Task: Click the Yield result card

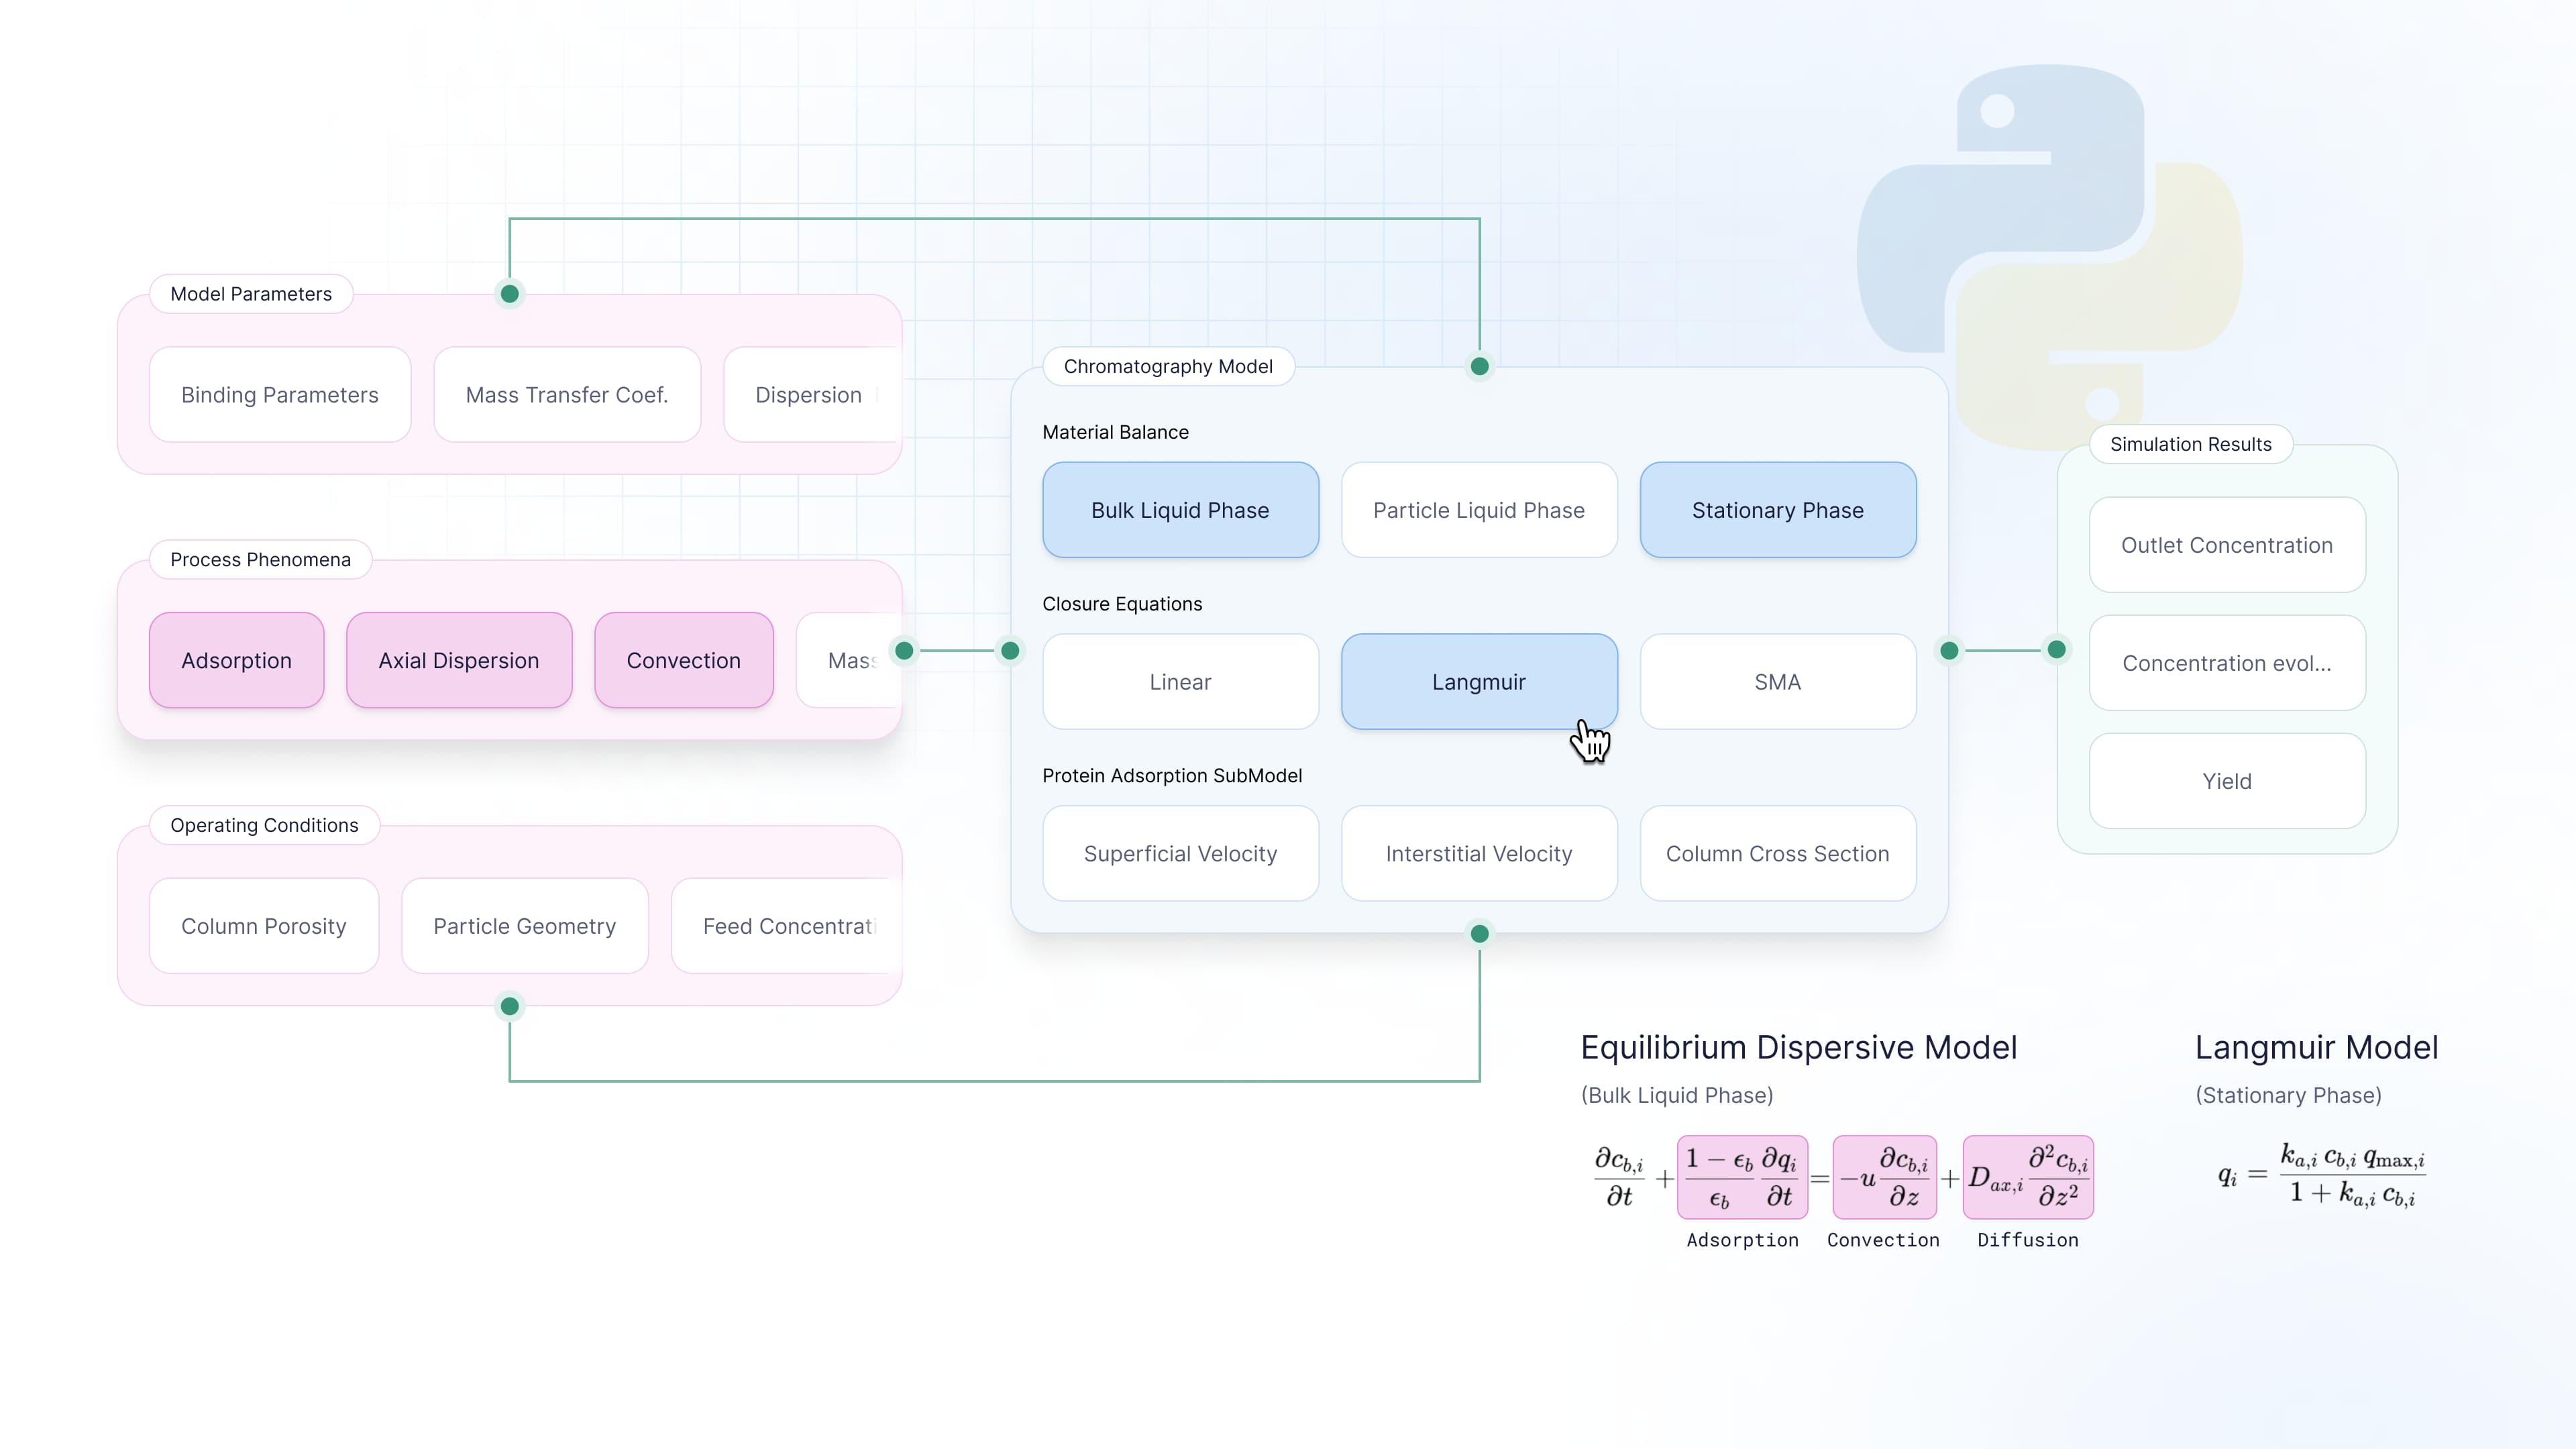Action: tap(2227, 781)
